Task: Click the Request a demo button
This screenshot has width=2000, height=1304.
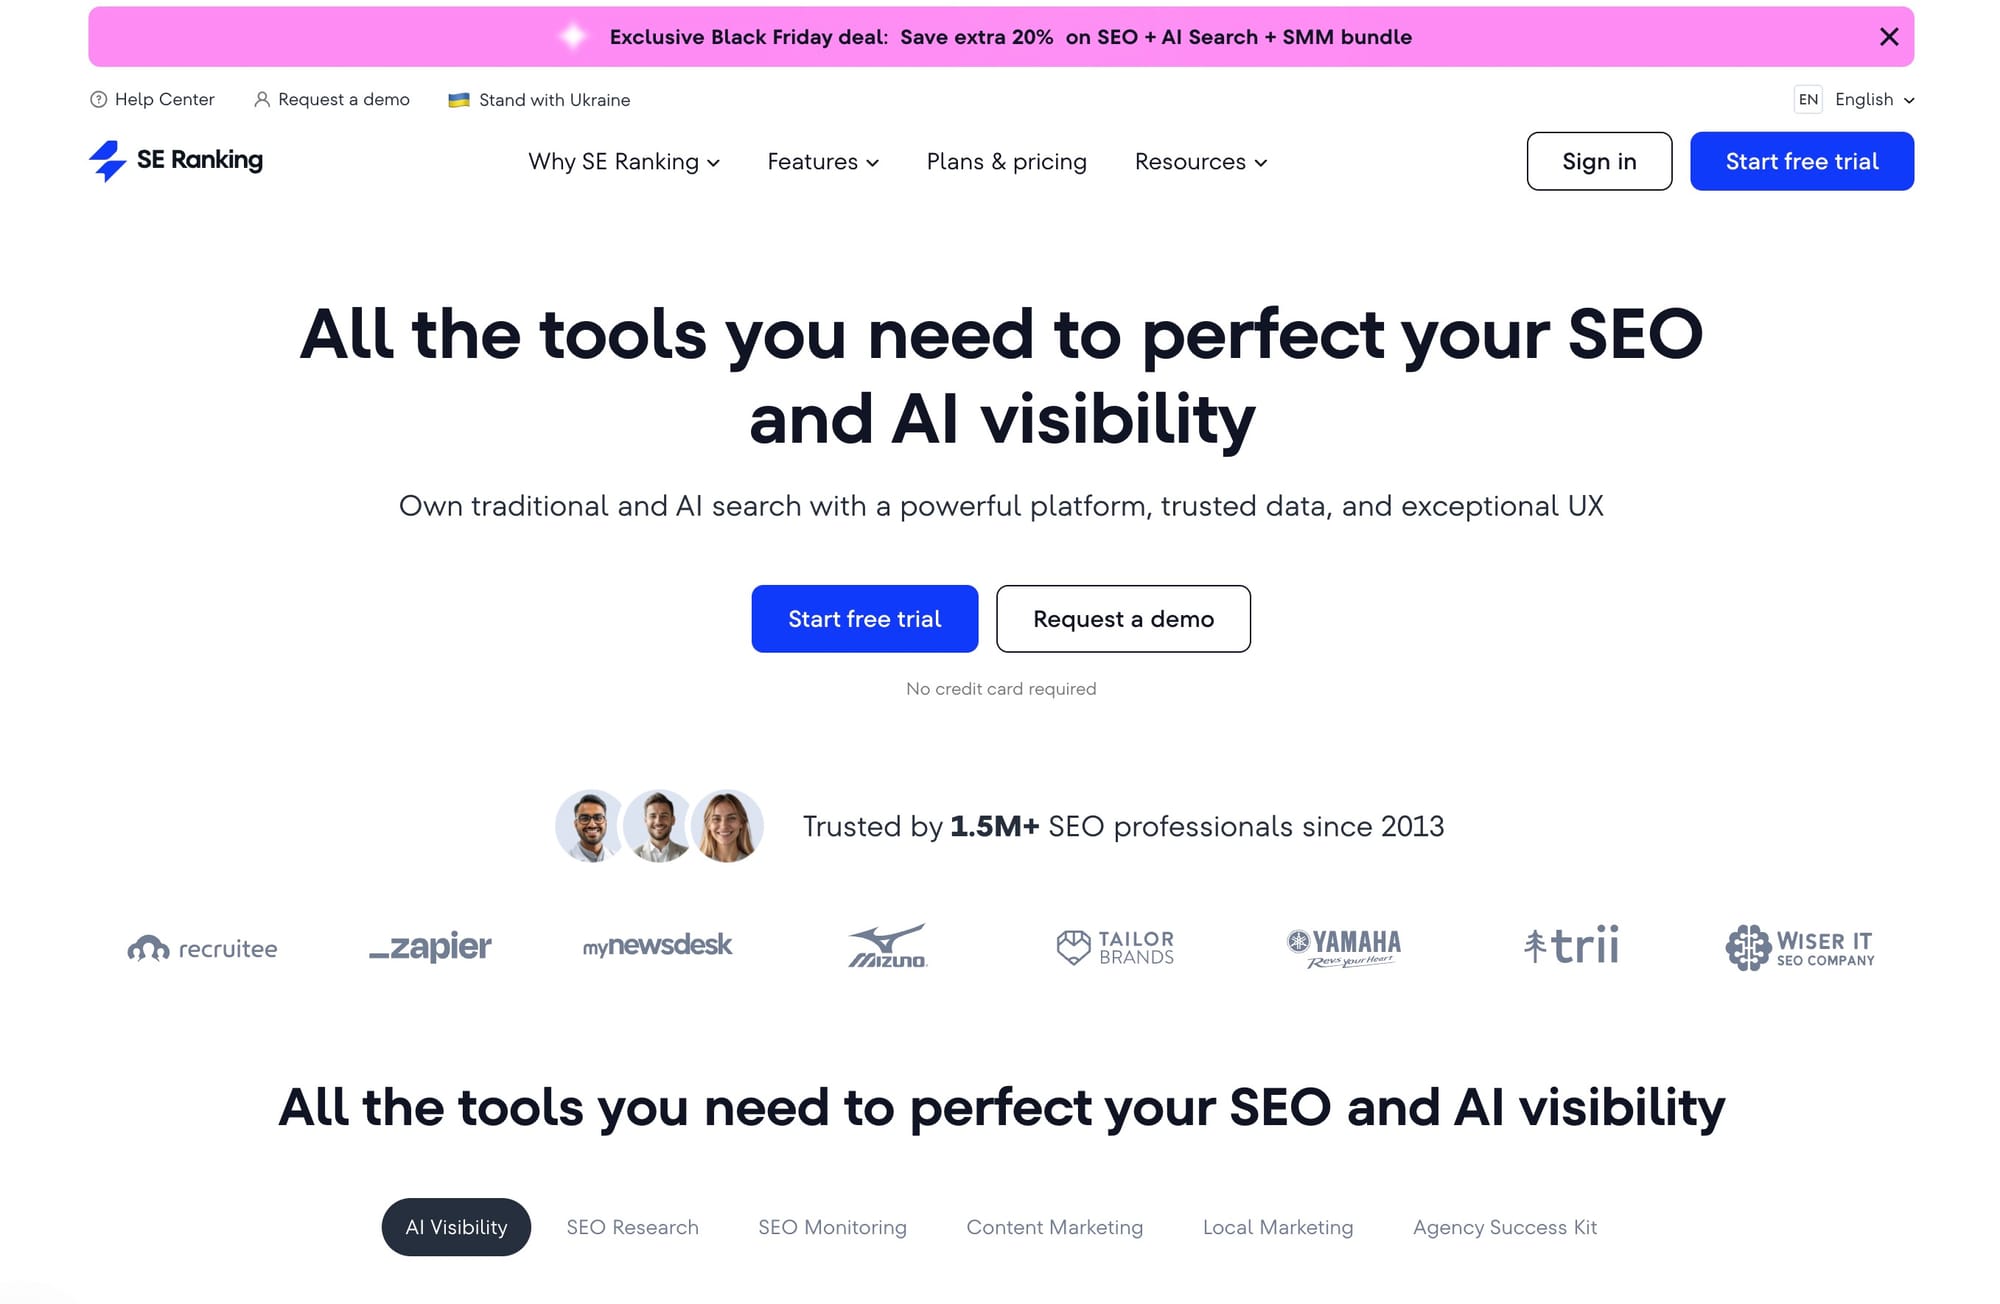Action: (x=1122, y=619)
